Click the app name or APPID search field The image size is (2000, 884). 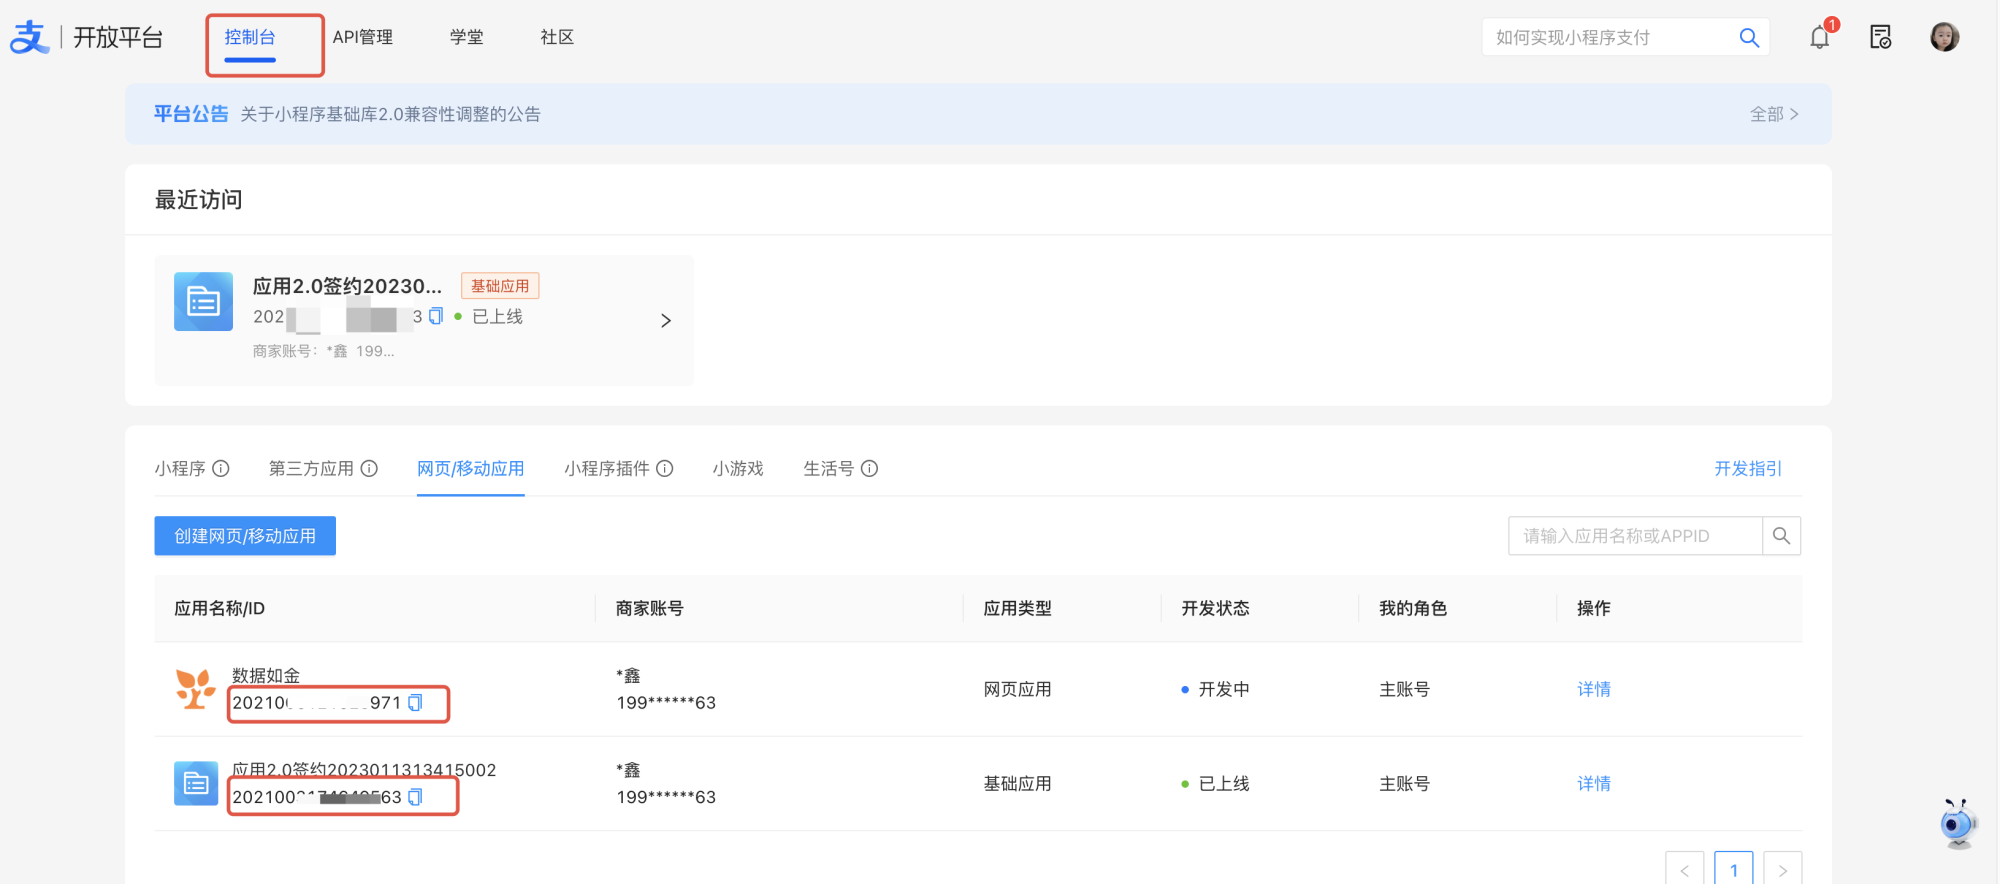coord(1634,536)
